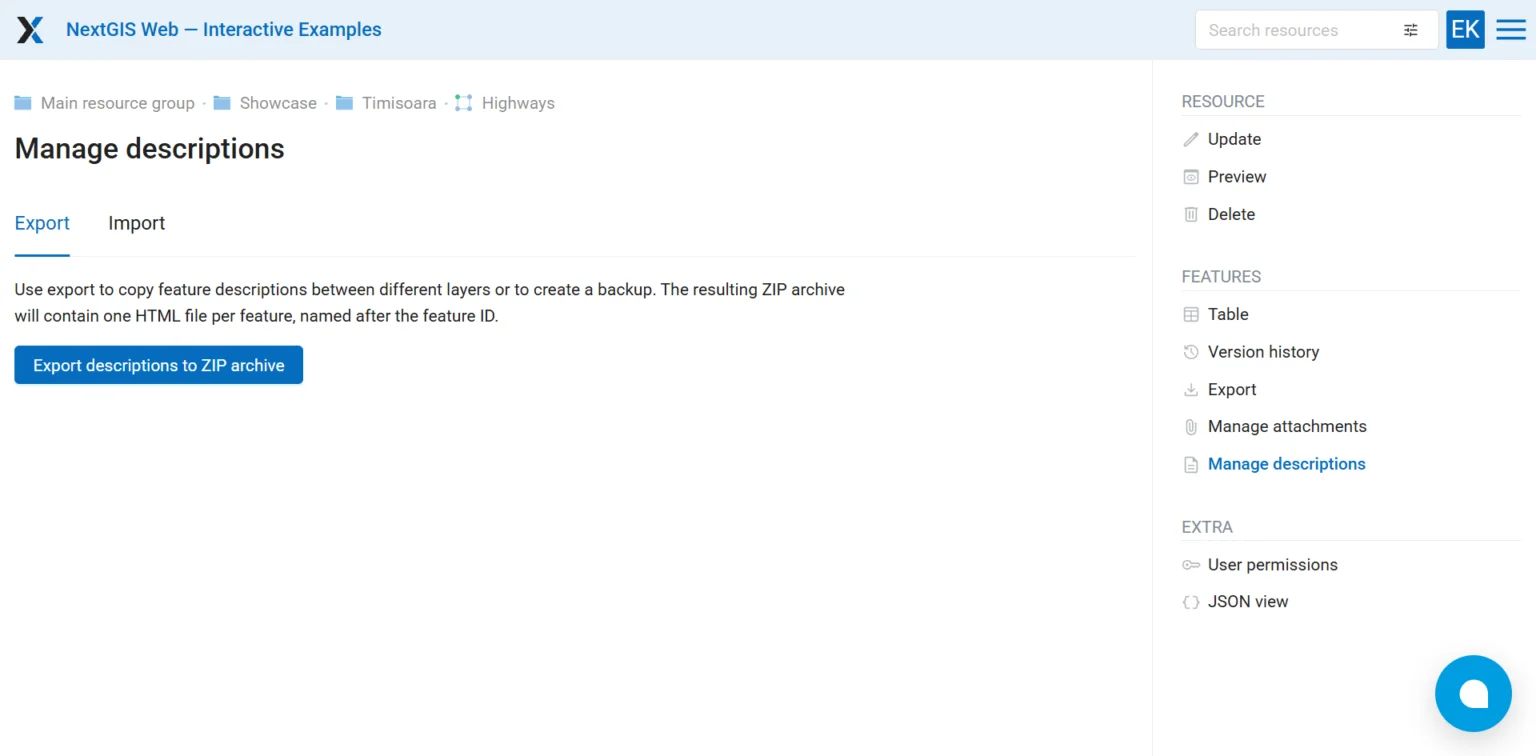Click the Highways vector layer icon in breadcrumb
Screen dimensions: 1536x756
click(463, 103)
